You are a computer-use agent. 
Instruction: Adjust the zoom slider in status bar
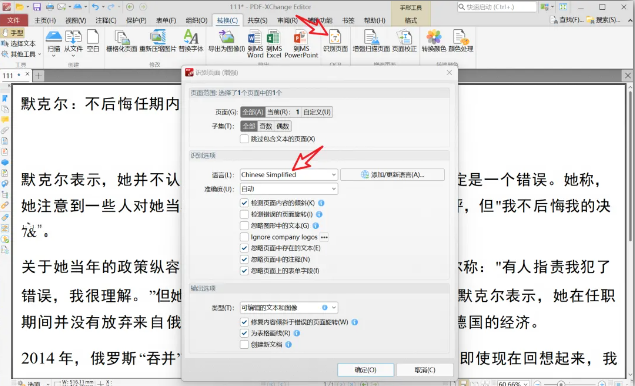pos(560,383)
